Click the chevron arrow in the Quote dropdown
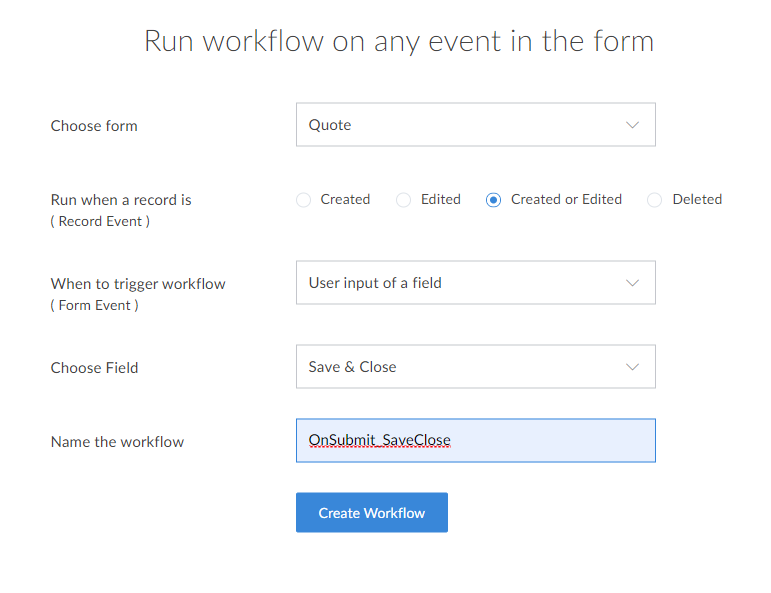 point(632,125)
